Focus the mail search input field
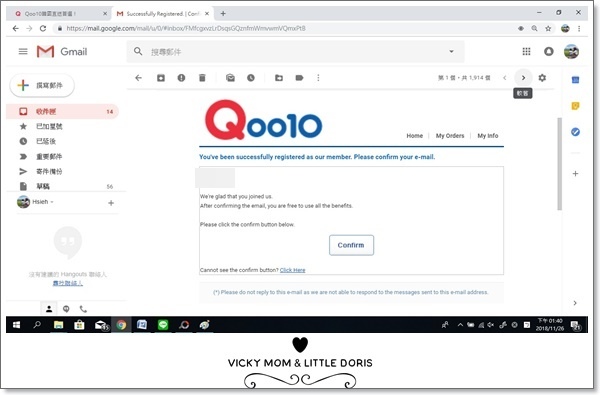600x395 pixels. pyautogui.click(x=295, y=52)
